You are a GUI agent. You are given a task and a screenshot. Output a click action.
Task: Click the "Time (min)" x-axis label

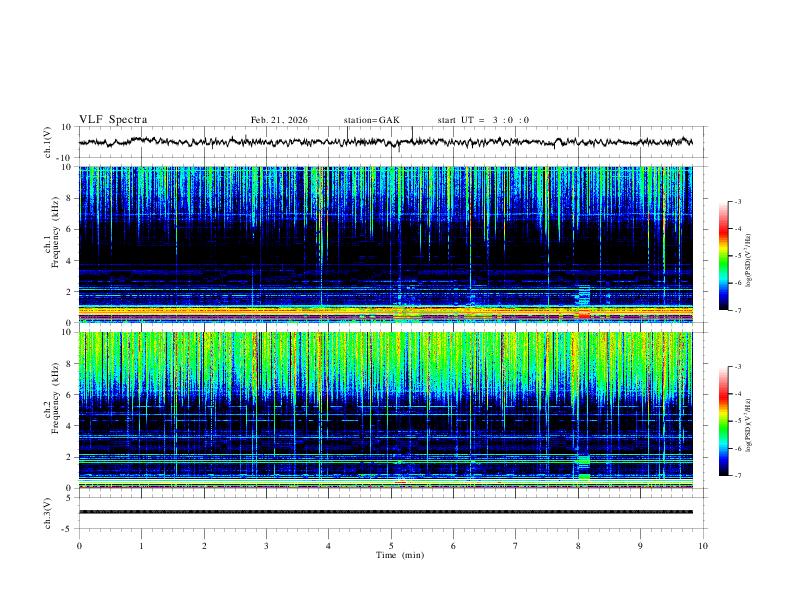pyautogui.click(x=400, y=555)
